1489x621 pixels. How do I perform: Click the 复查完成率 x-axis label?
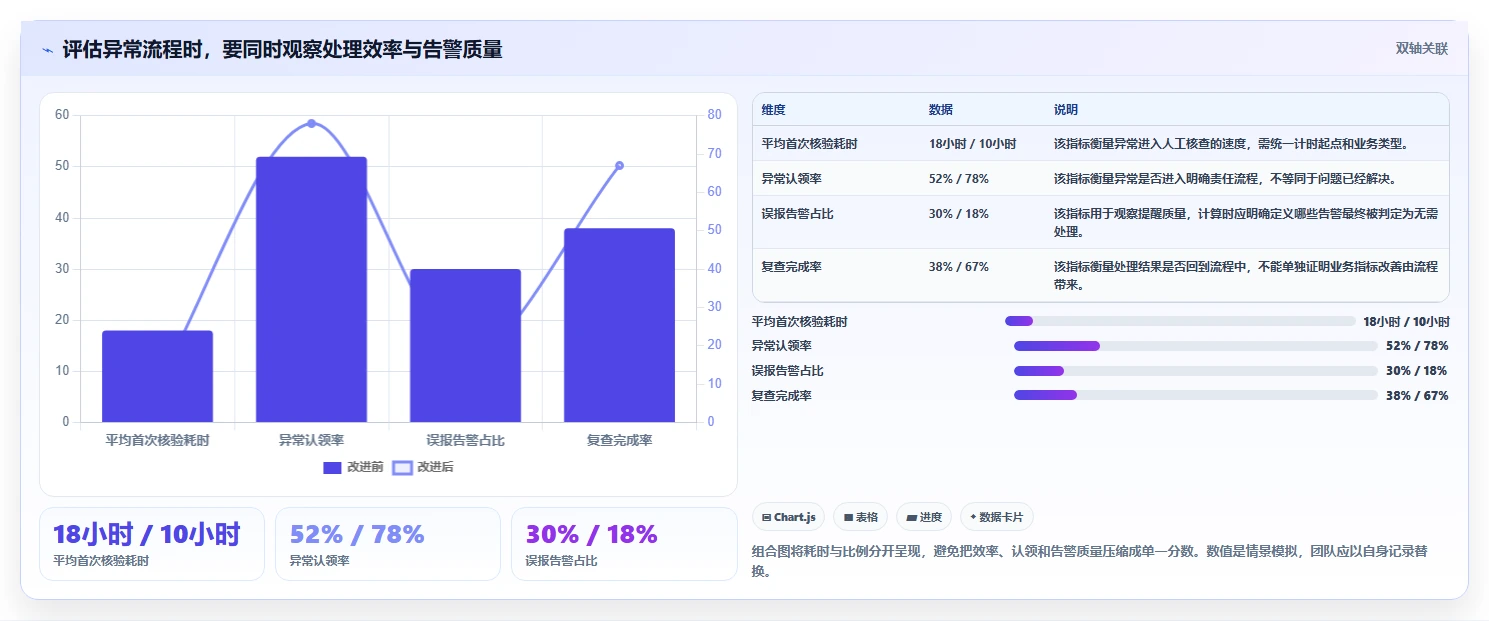coord(619,440)
